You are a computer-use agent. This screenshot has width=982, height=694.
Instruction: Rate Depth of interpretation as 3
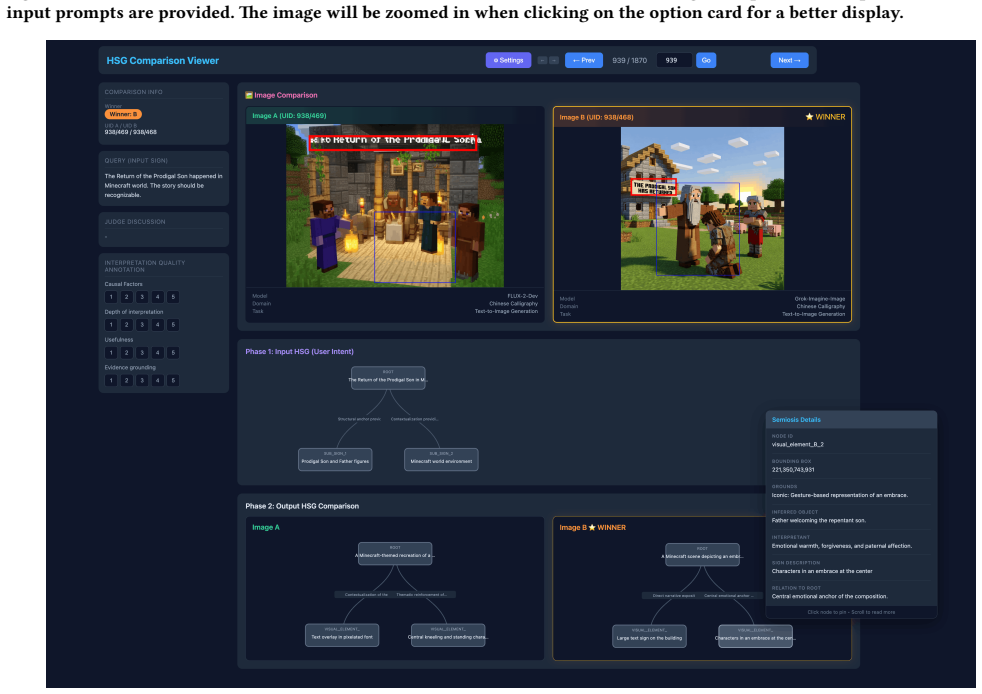pyautogui.click(x=142, y=324)
